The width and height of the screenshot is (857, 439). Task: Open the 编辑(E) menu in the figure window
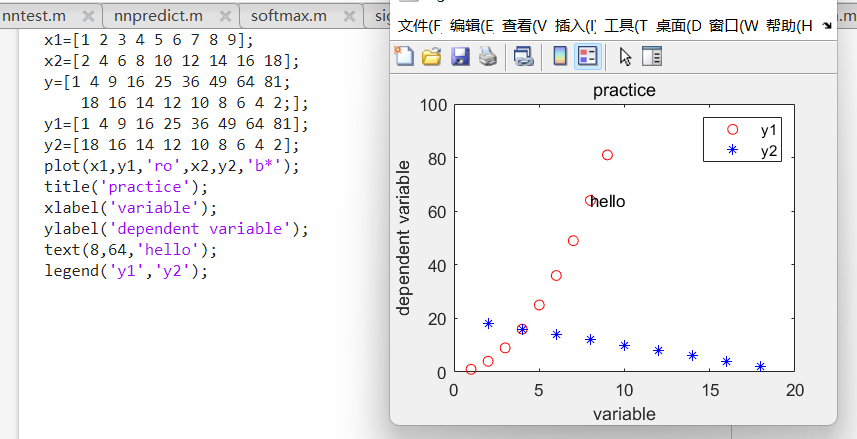[472, 25]
